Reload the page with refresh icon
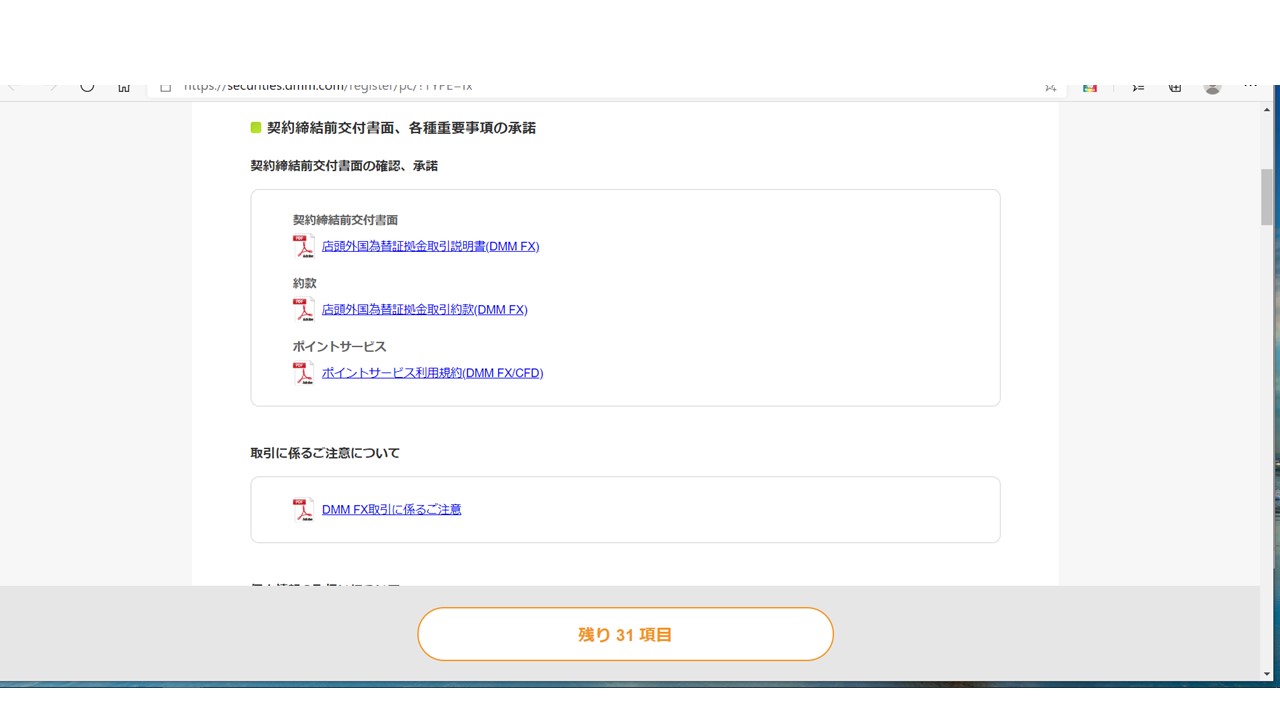The height and width of the screenshot is (720, 1280). 87,88
